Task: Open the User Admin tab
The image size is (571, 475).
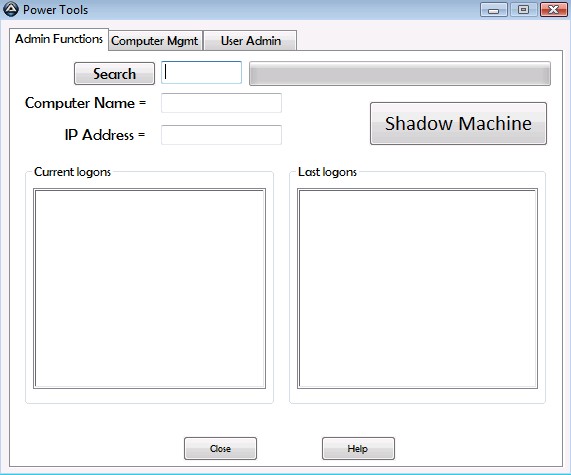Action: 250,40
